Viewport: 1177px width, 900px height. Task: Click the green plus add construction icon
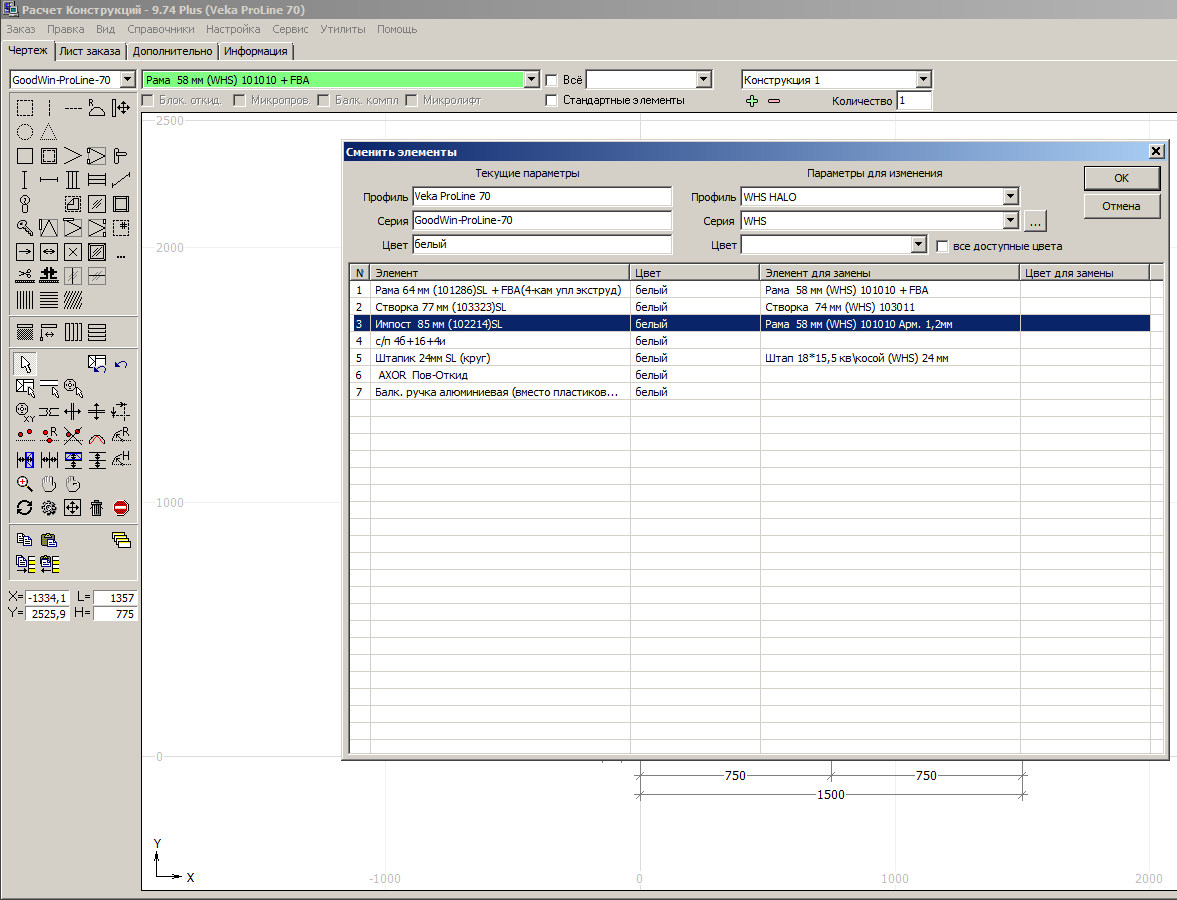[x=752, y=101]
